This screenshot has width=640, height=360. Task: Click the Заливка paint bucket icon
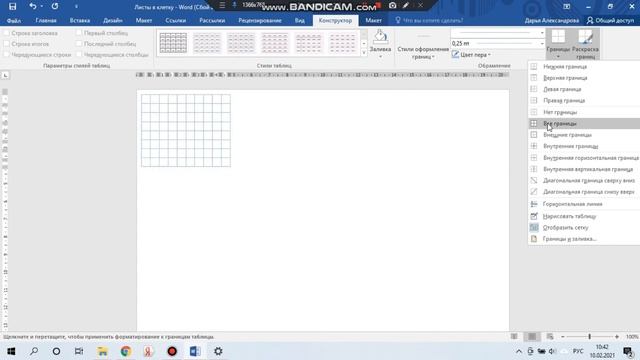pyautogui.click(x=380, y=38)
